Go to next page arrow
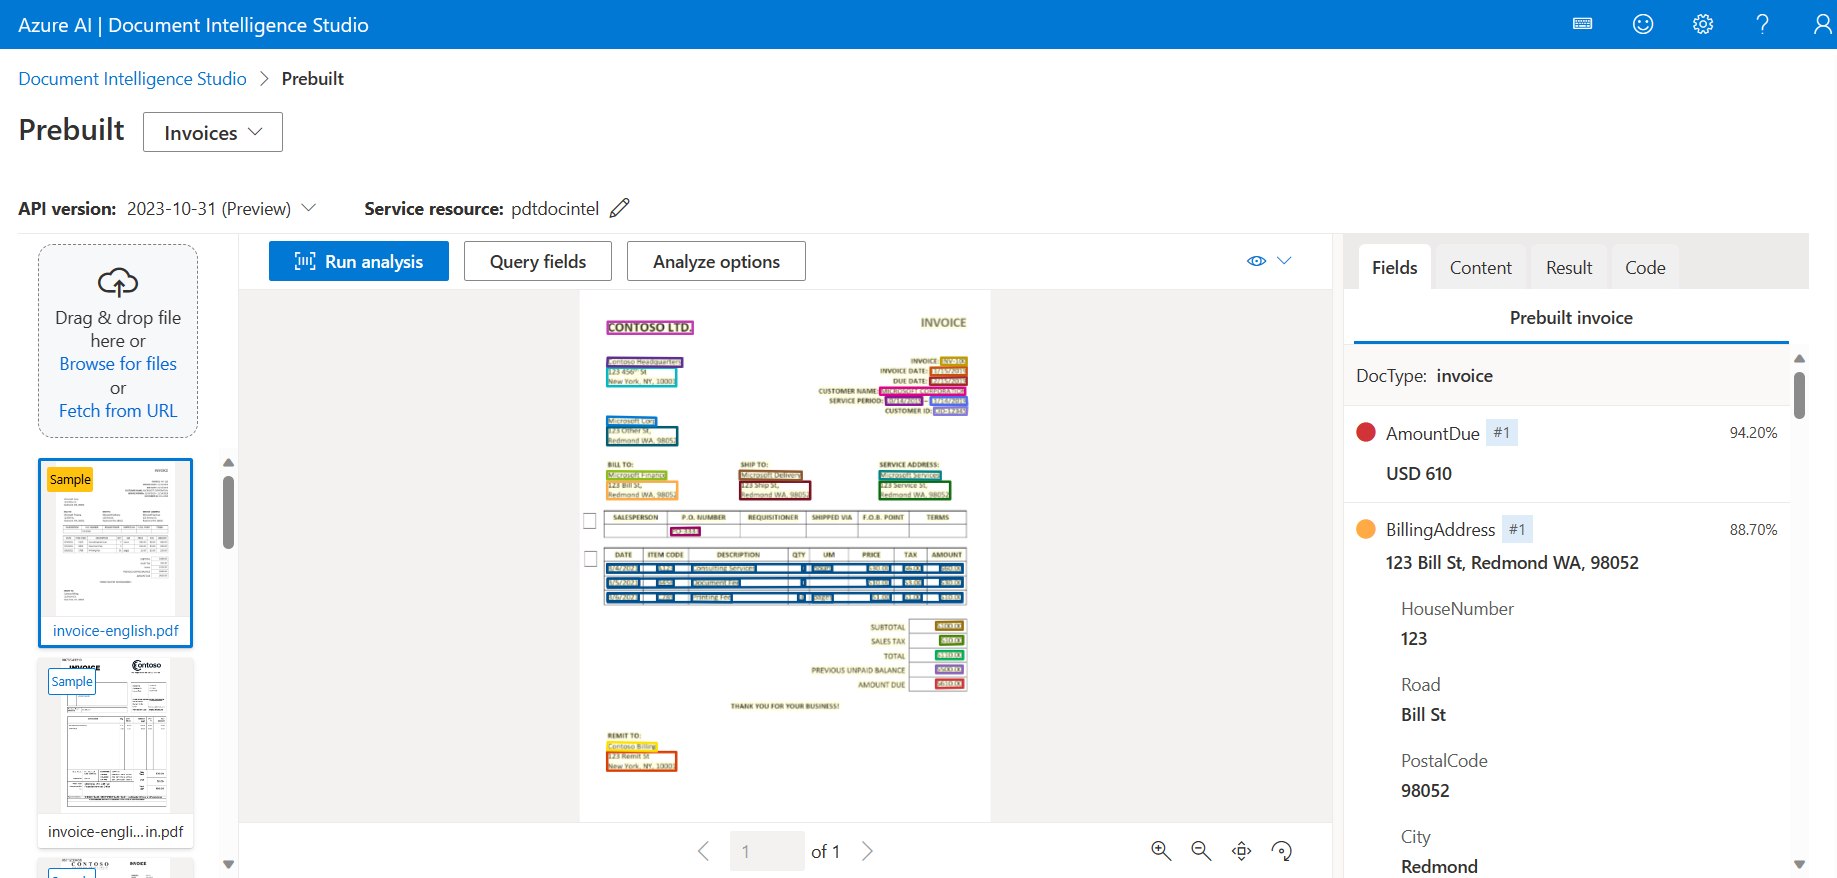The image size is (1837, 878). 867,851
